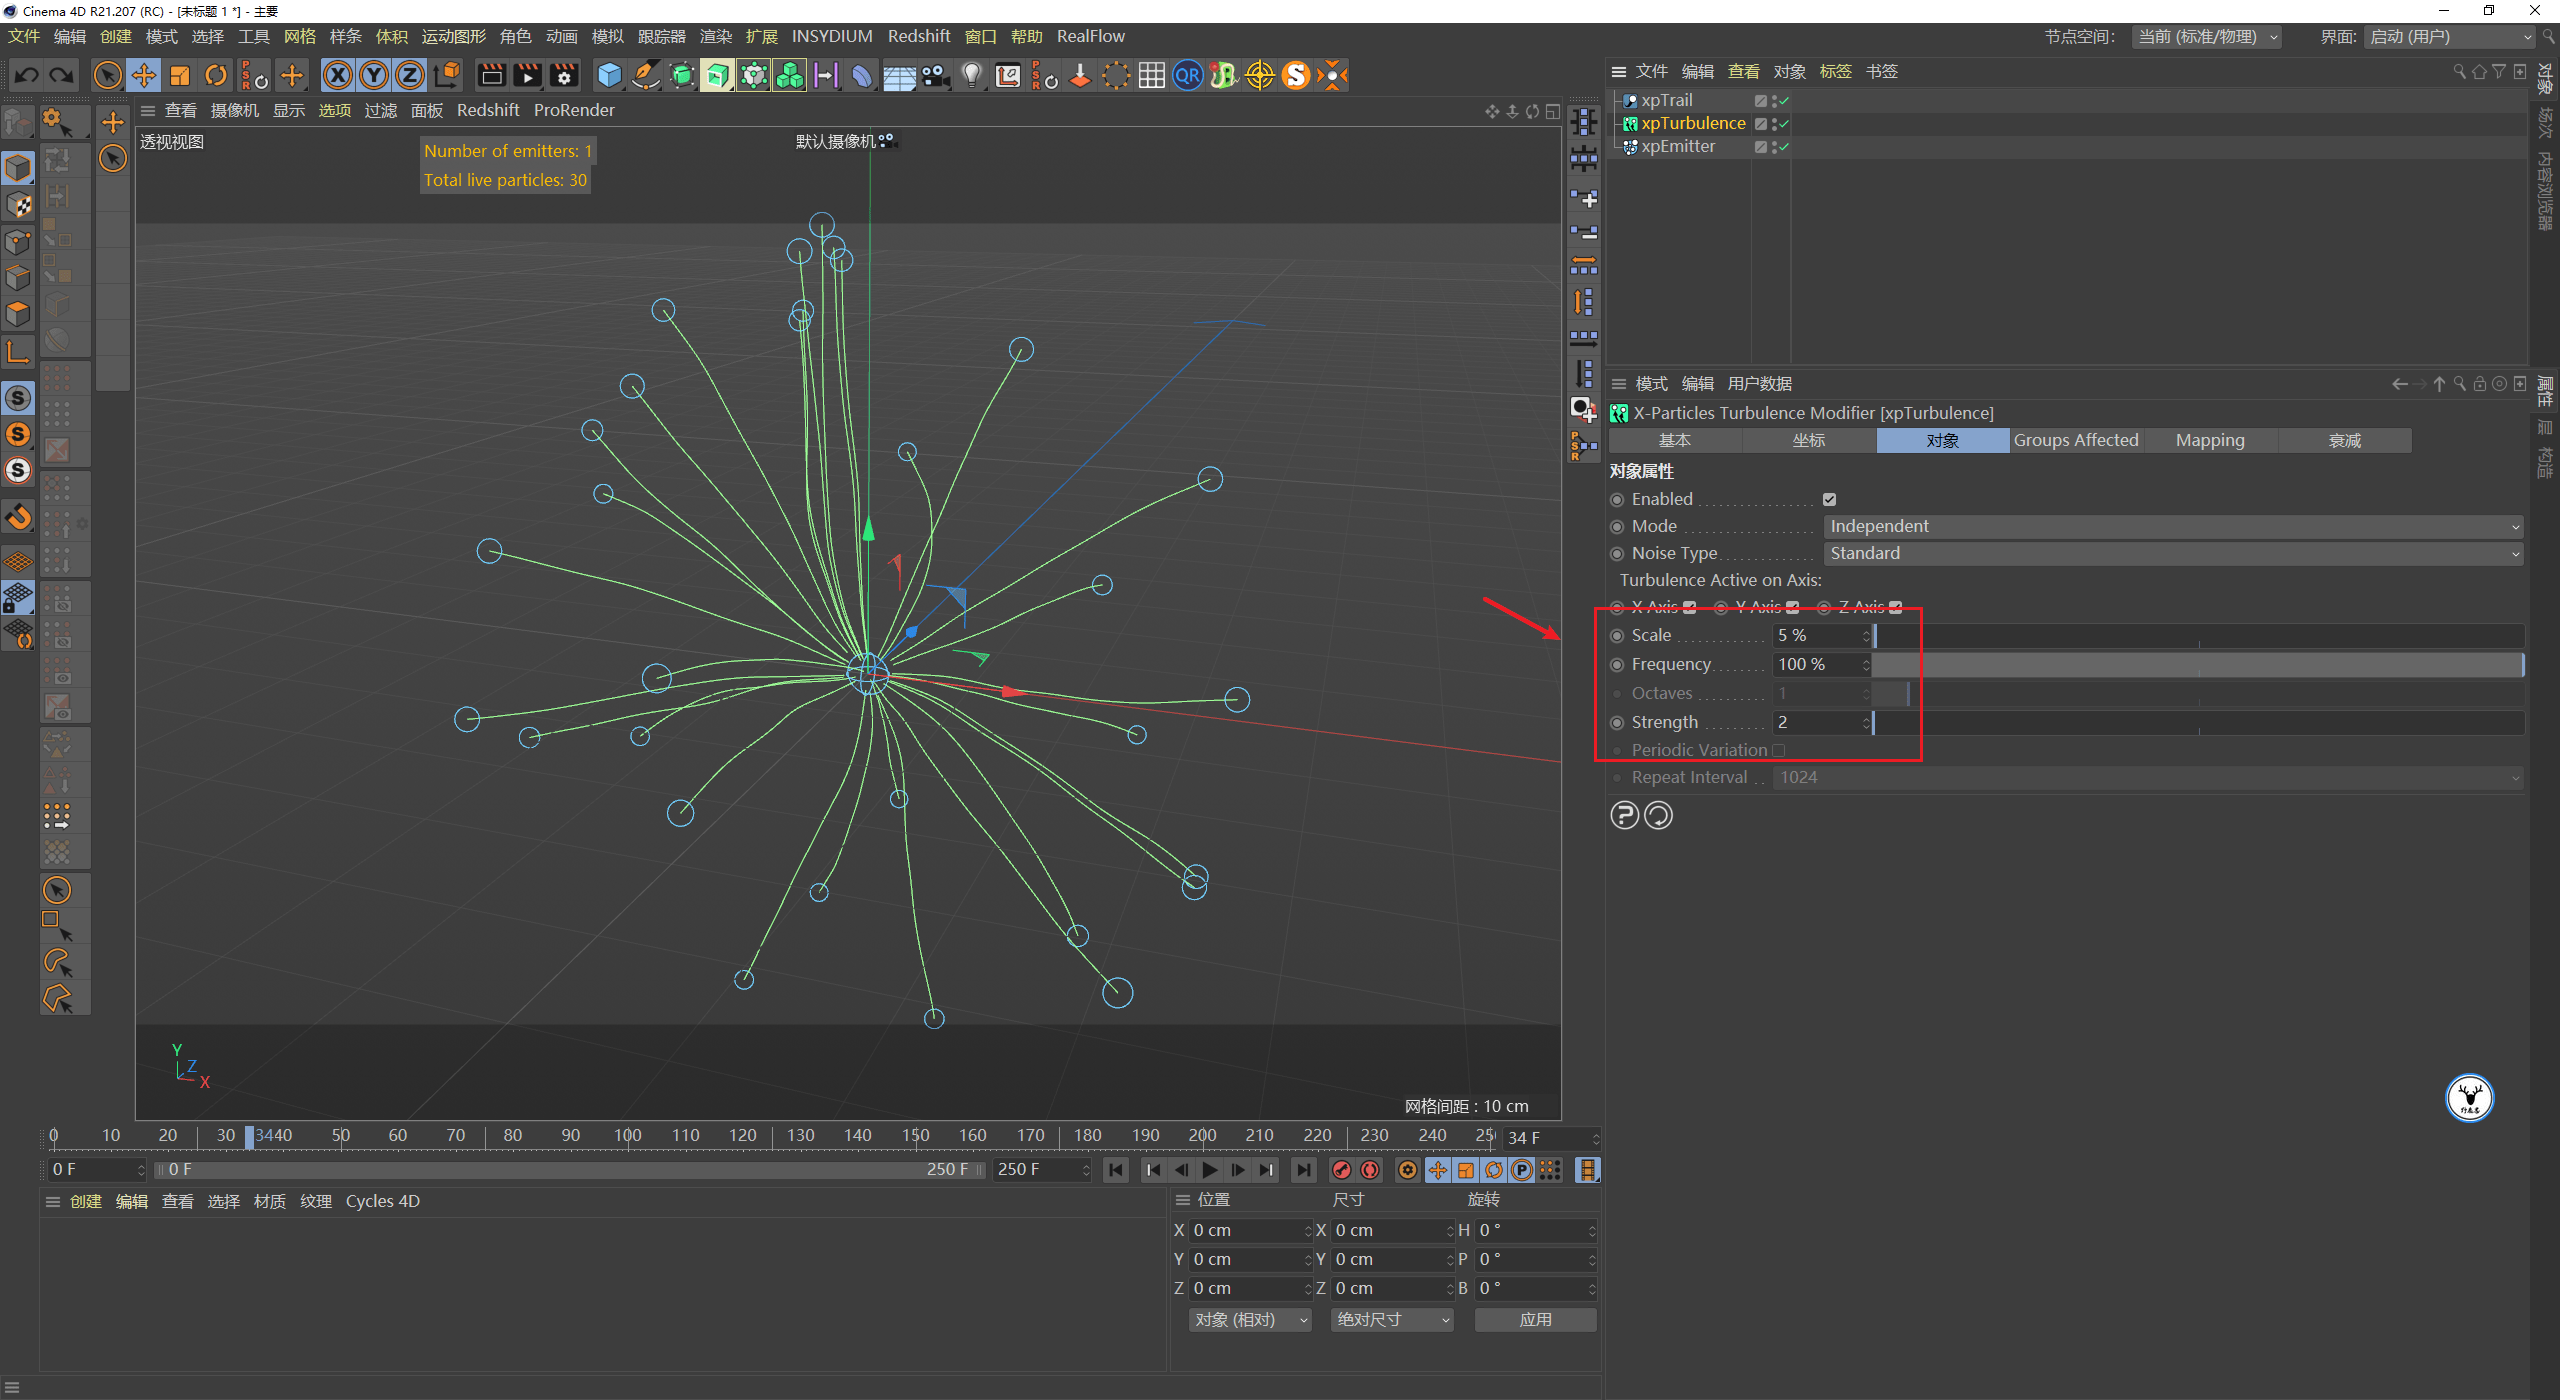
Task: Click the help question mark under Repeat Interval
Action: pyautogui.click(x=1624, y=815)
